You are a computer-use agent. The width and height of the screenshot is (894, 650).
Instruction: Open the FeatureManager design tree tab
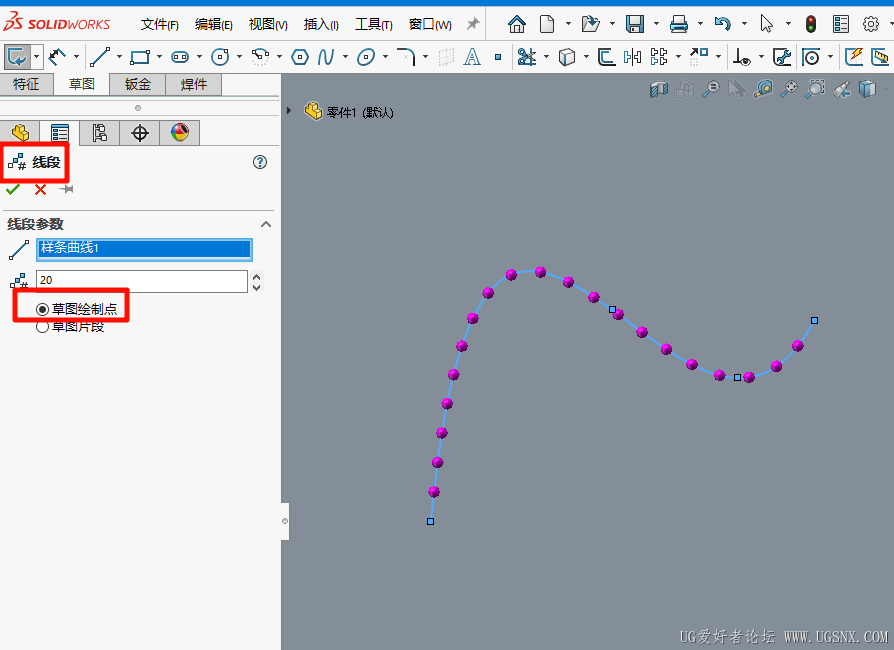[20, 133]
